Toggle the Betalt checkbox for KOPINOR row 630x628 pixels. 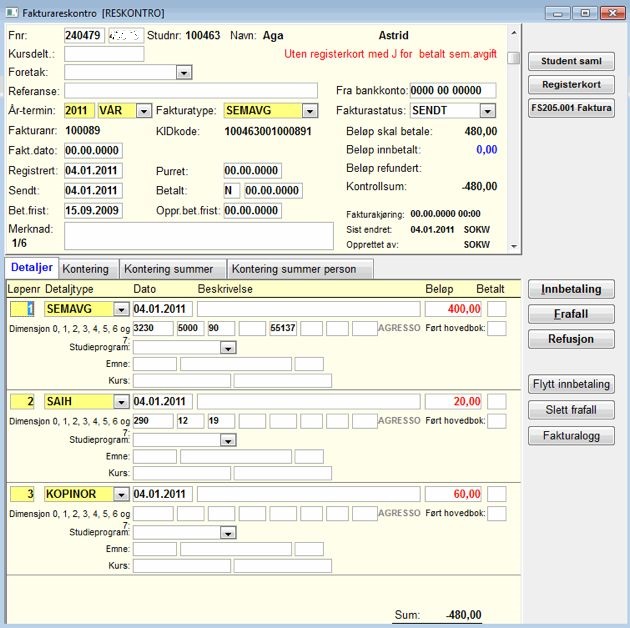click(497, 494)
